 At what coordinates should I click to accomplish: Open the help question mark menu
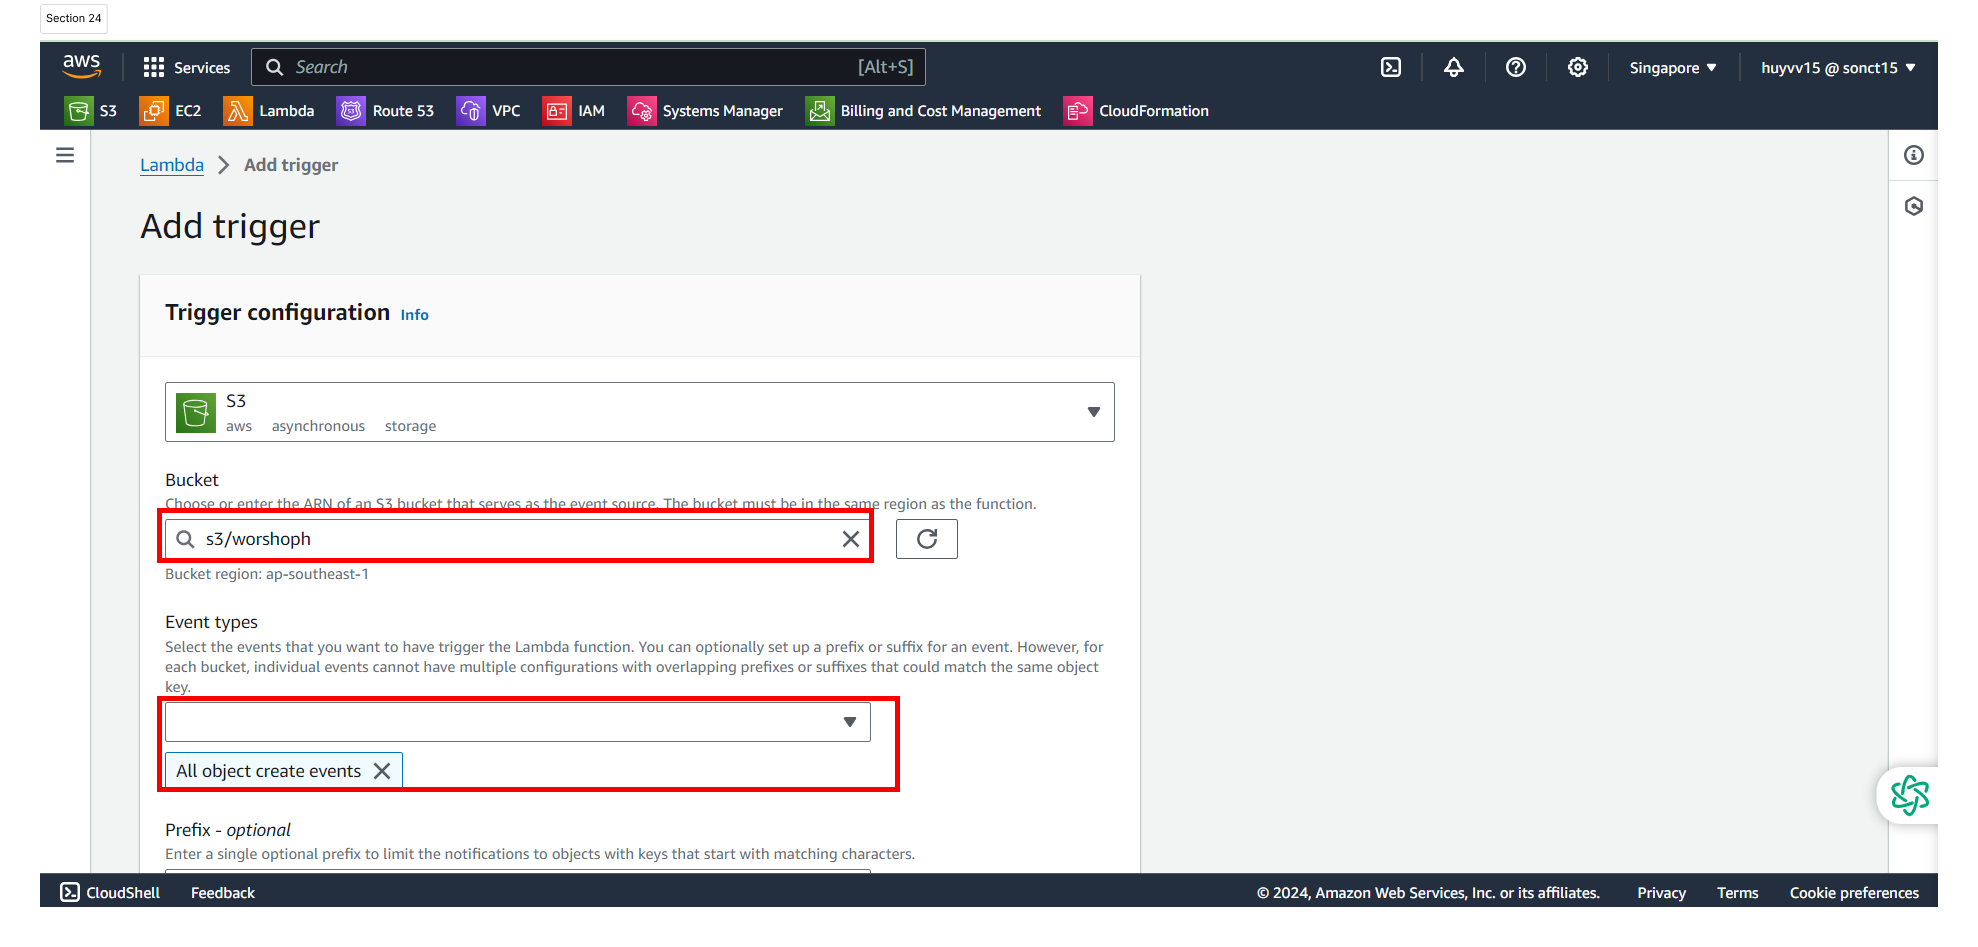(x=1516, y=67)
